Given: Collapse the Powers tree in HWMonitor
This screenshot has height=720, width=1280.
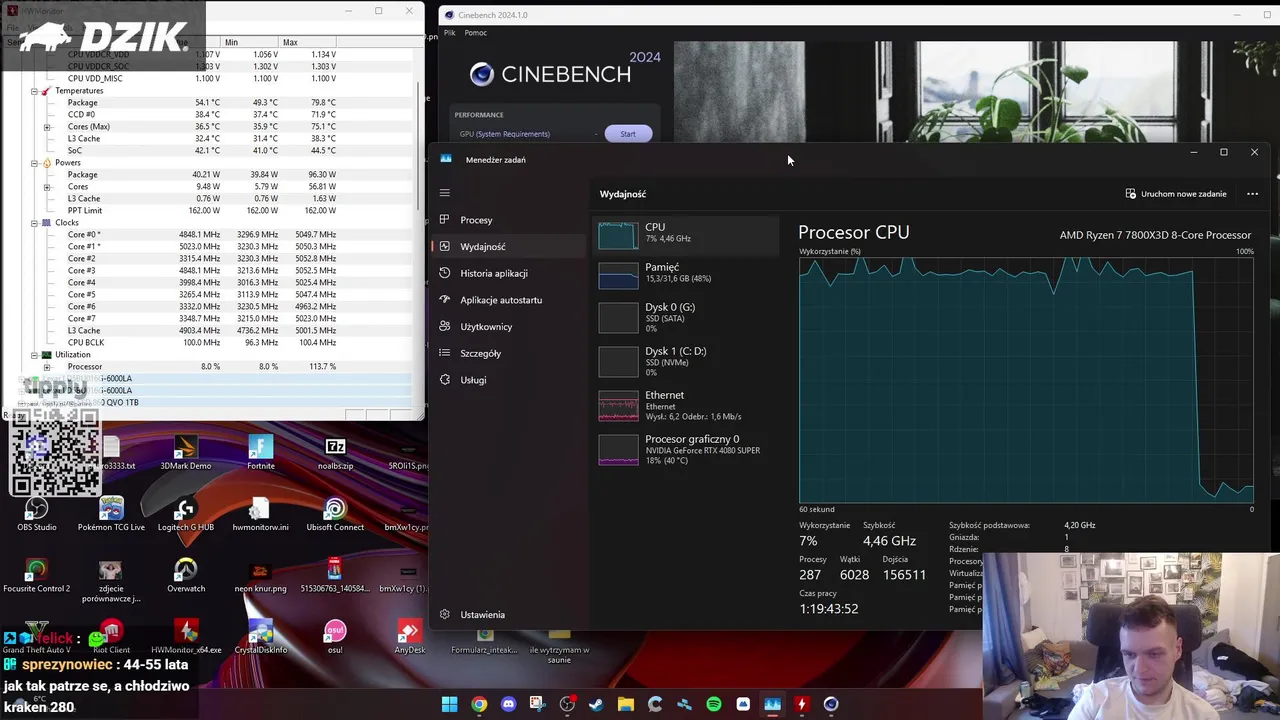Looking at the screenshot, I should pos(34,163).
